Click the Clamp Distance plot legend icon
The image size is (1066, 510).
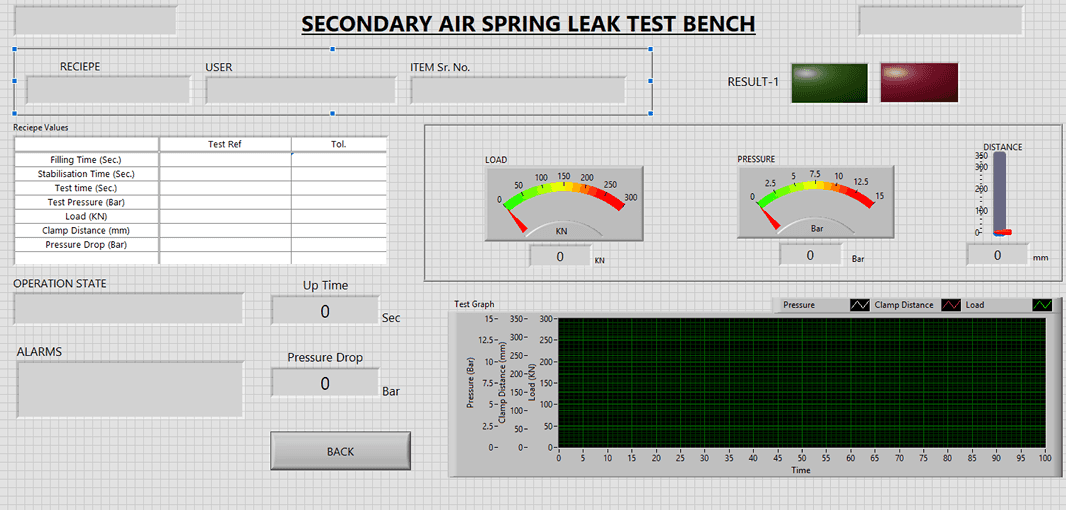click(x=950, y=305)
